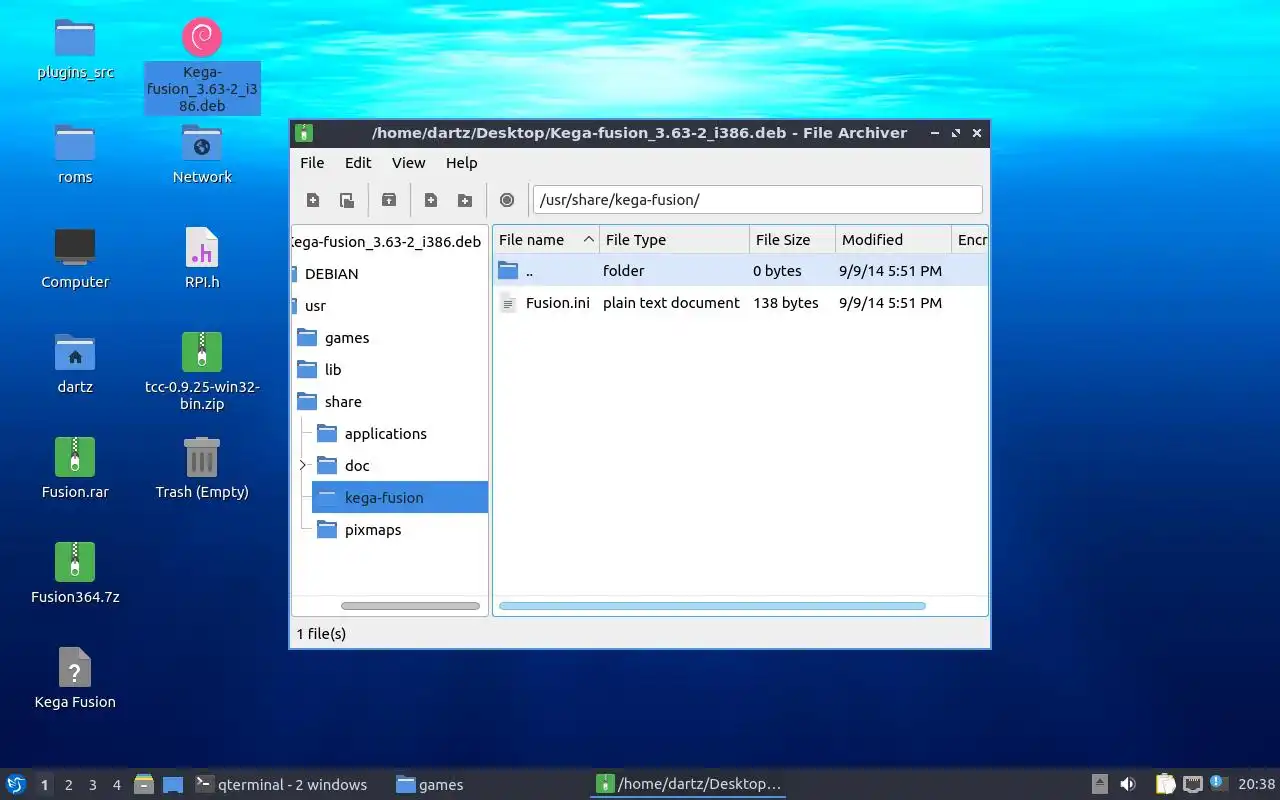Select the Fusion.ini file row
Image resolution: width=1280 pixels, height=800 pixels.
tap(740, 303)
